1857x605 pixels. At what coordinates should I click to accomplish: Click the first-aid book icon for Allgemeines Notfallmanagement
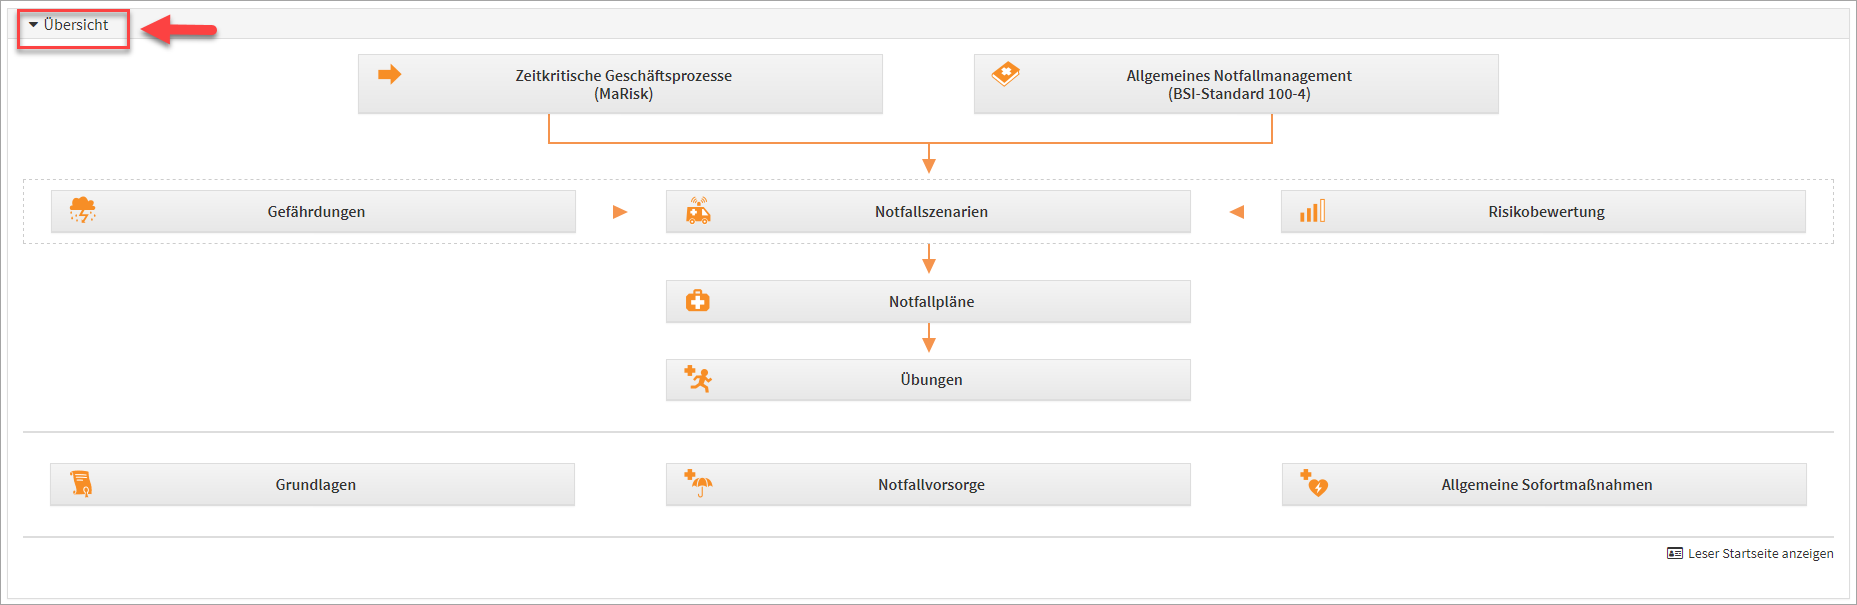click(x=1005, y=74)
